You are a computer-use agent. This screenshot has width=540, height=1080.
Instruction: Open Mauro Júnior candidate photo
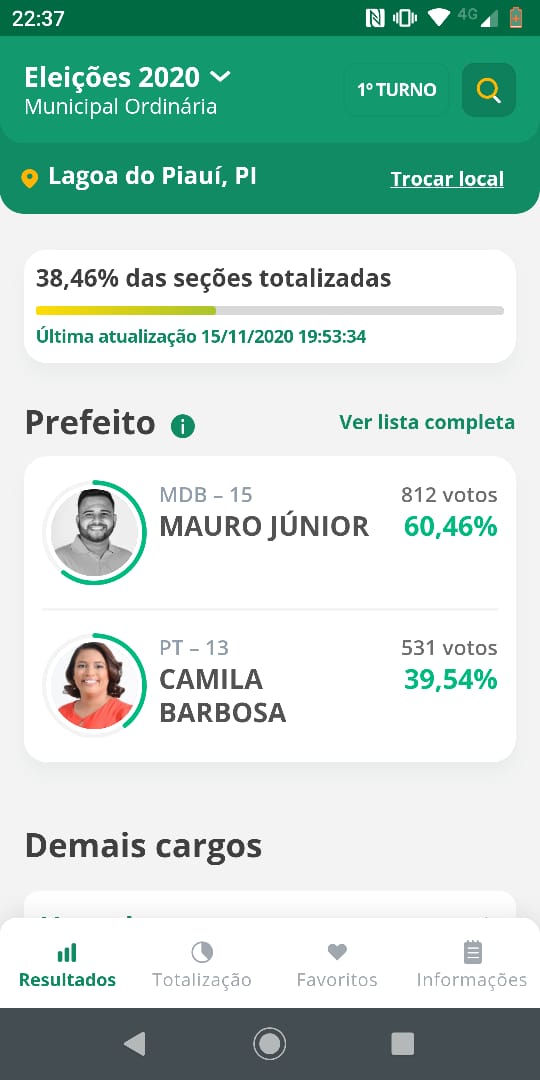click(x=94, y=532)
